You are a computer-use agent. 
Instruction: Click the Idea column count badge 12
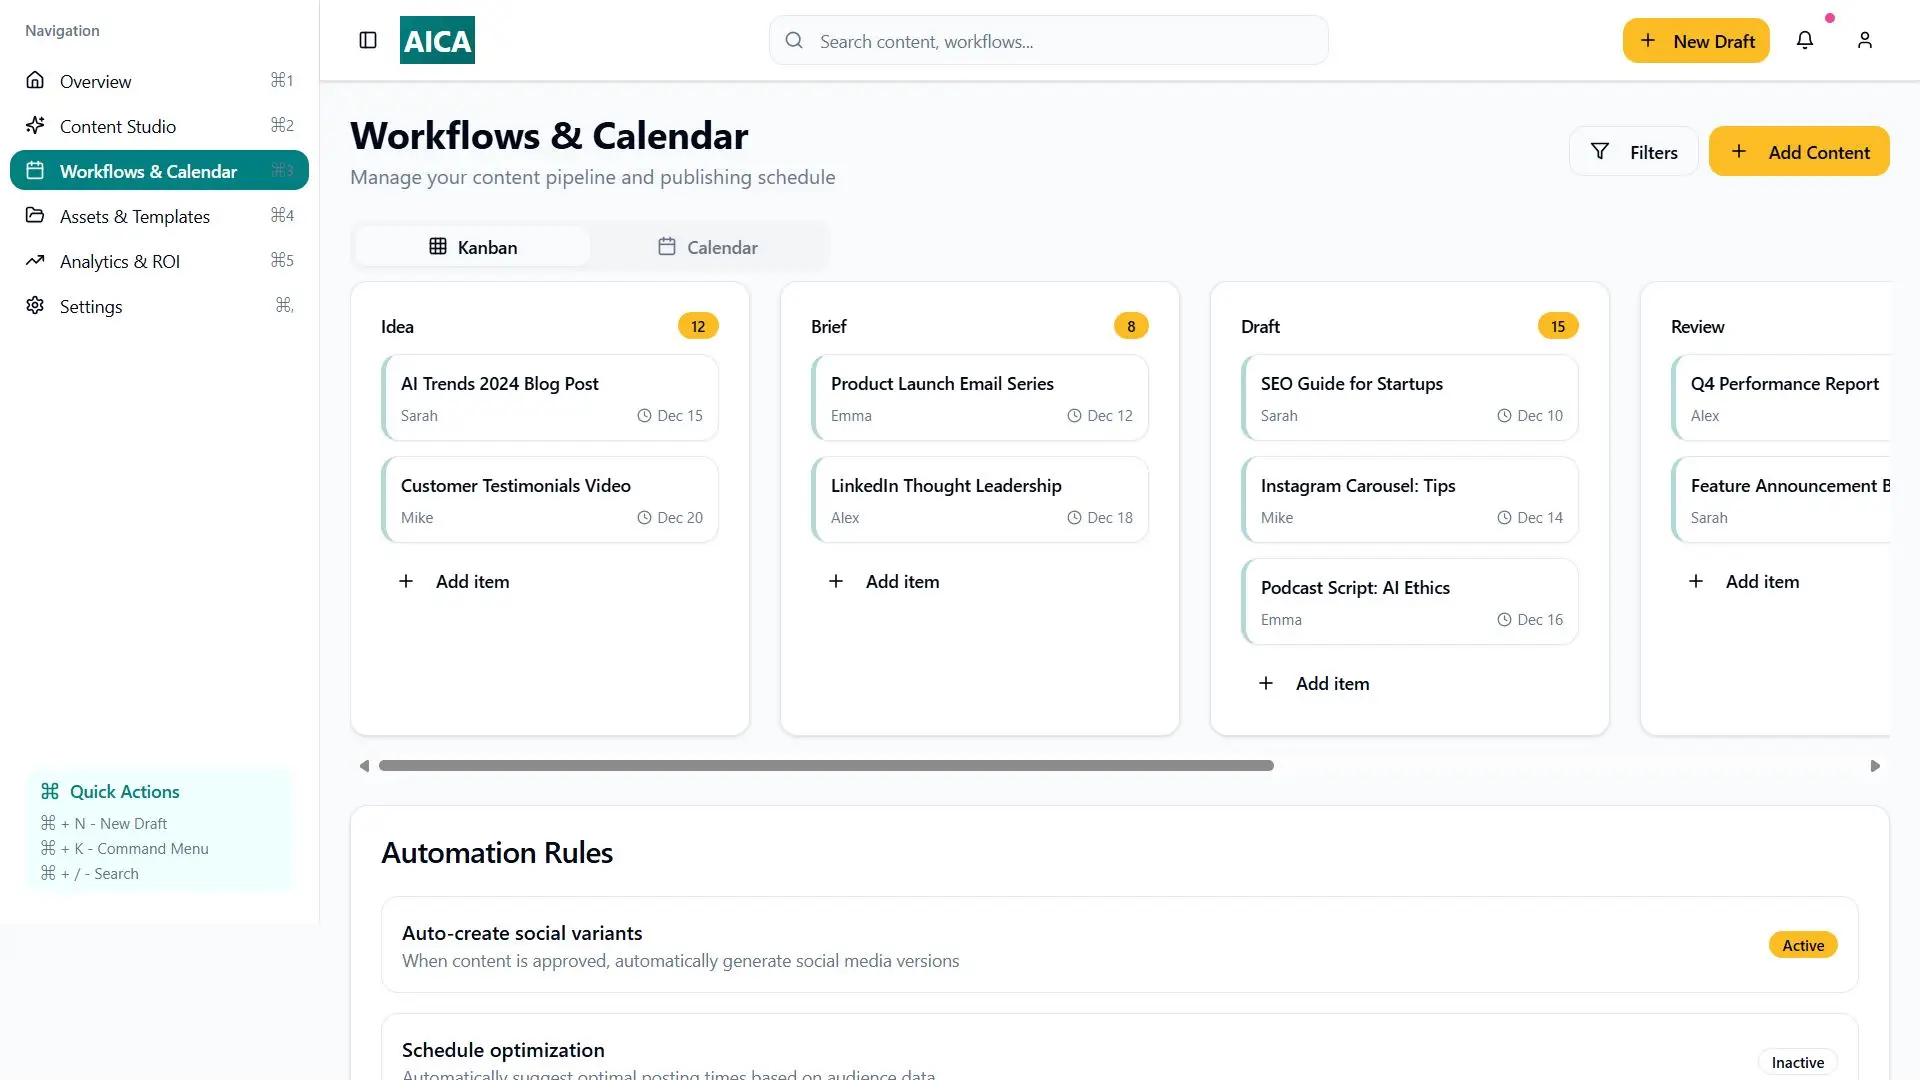point(698,326)
